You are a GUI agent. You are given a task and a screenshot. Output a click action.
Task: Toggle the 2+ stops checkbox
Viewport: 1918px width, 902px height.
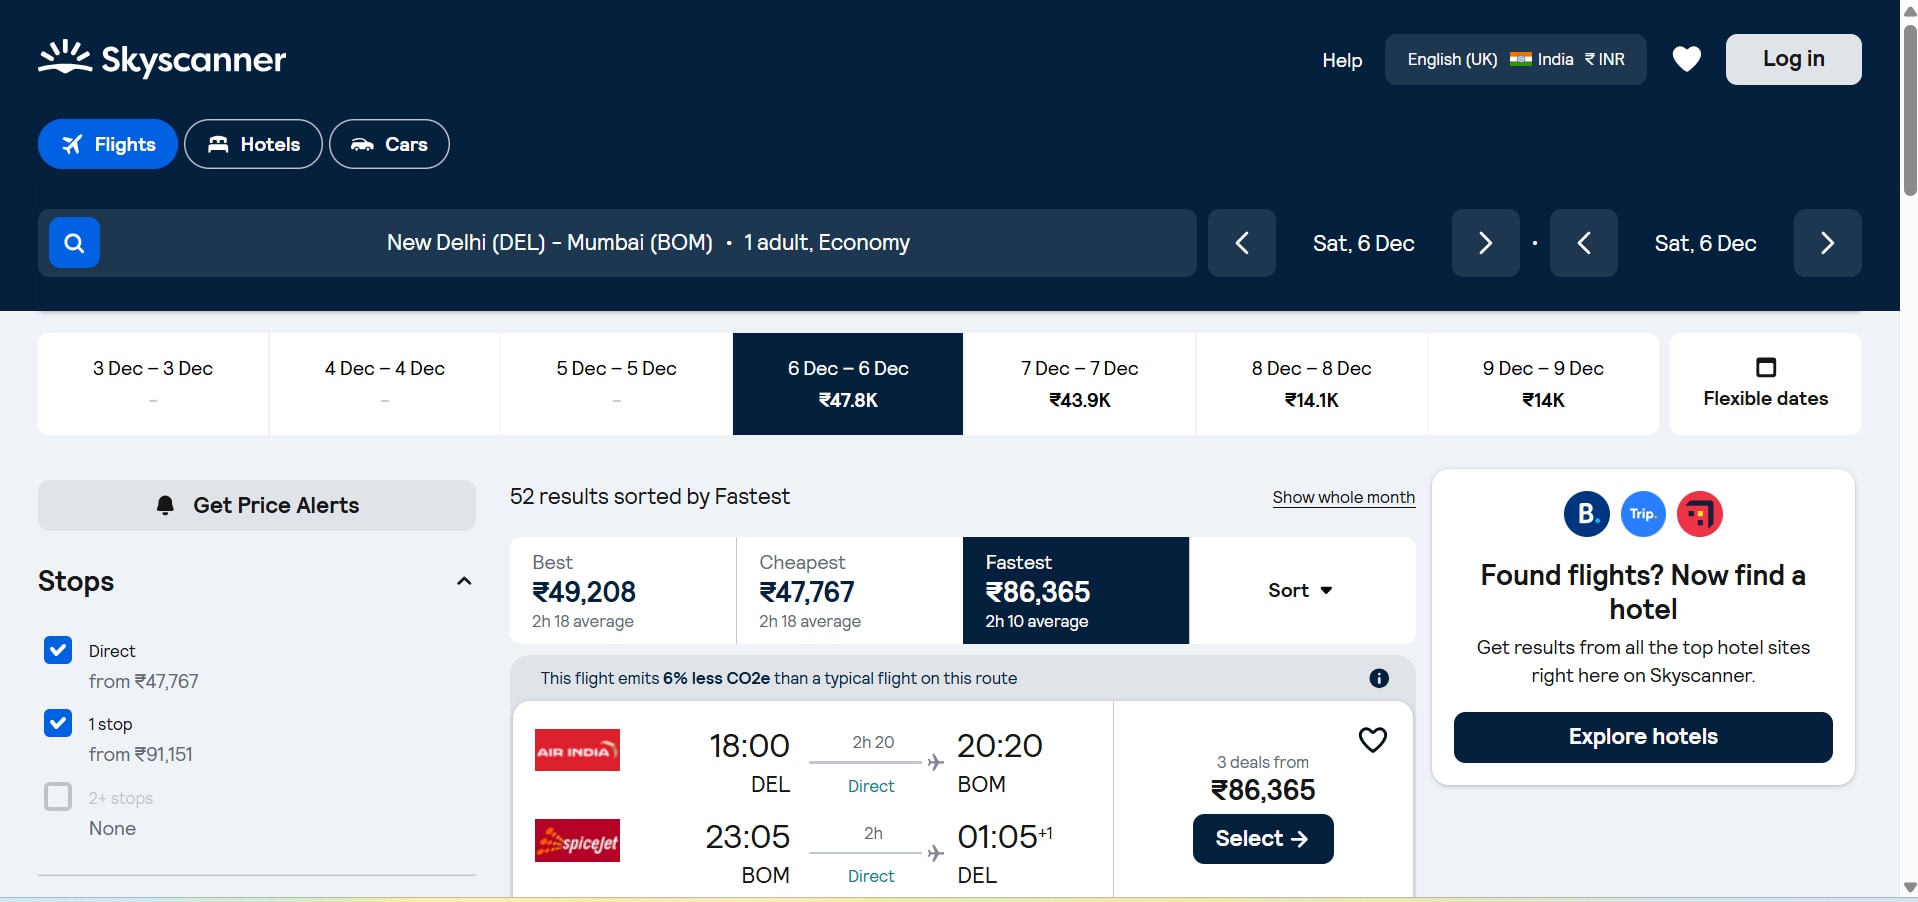tap(58, 797)
